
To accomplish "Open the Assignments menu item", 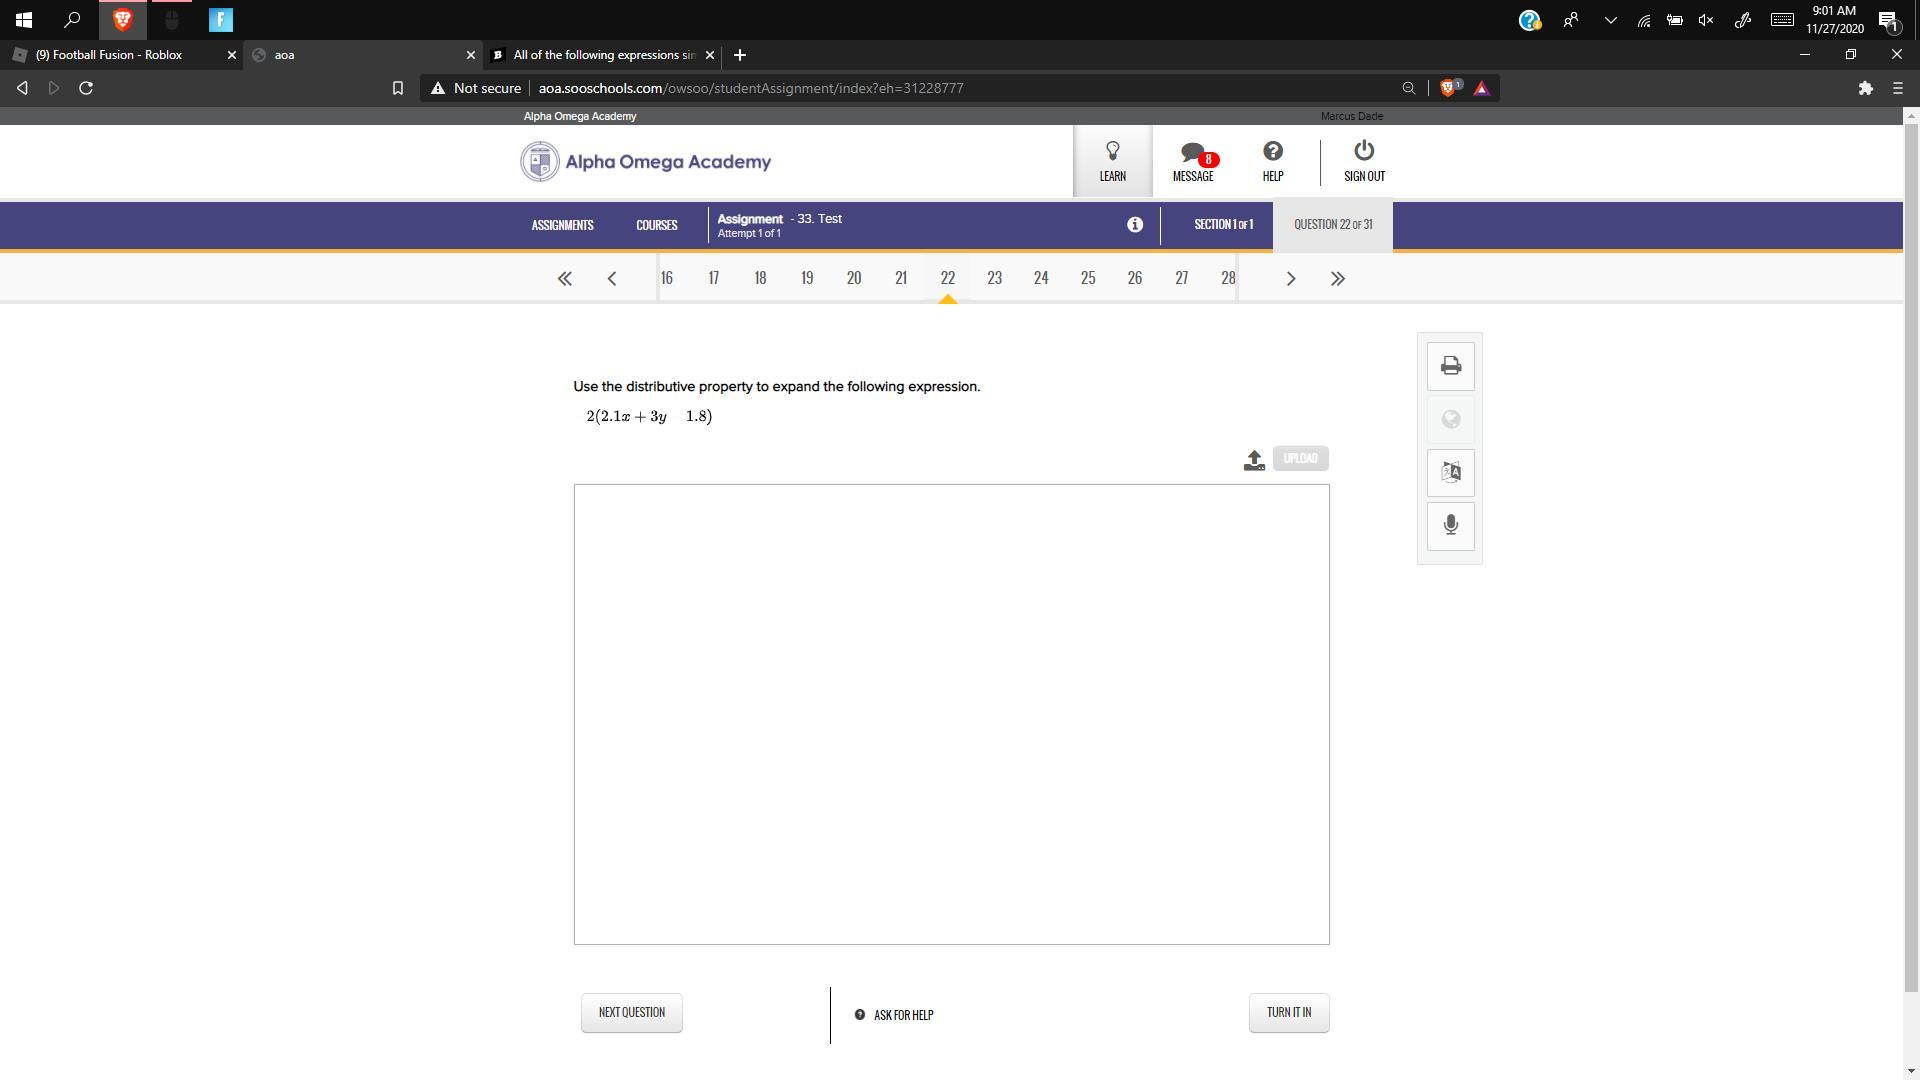I will tap(562, 225).
